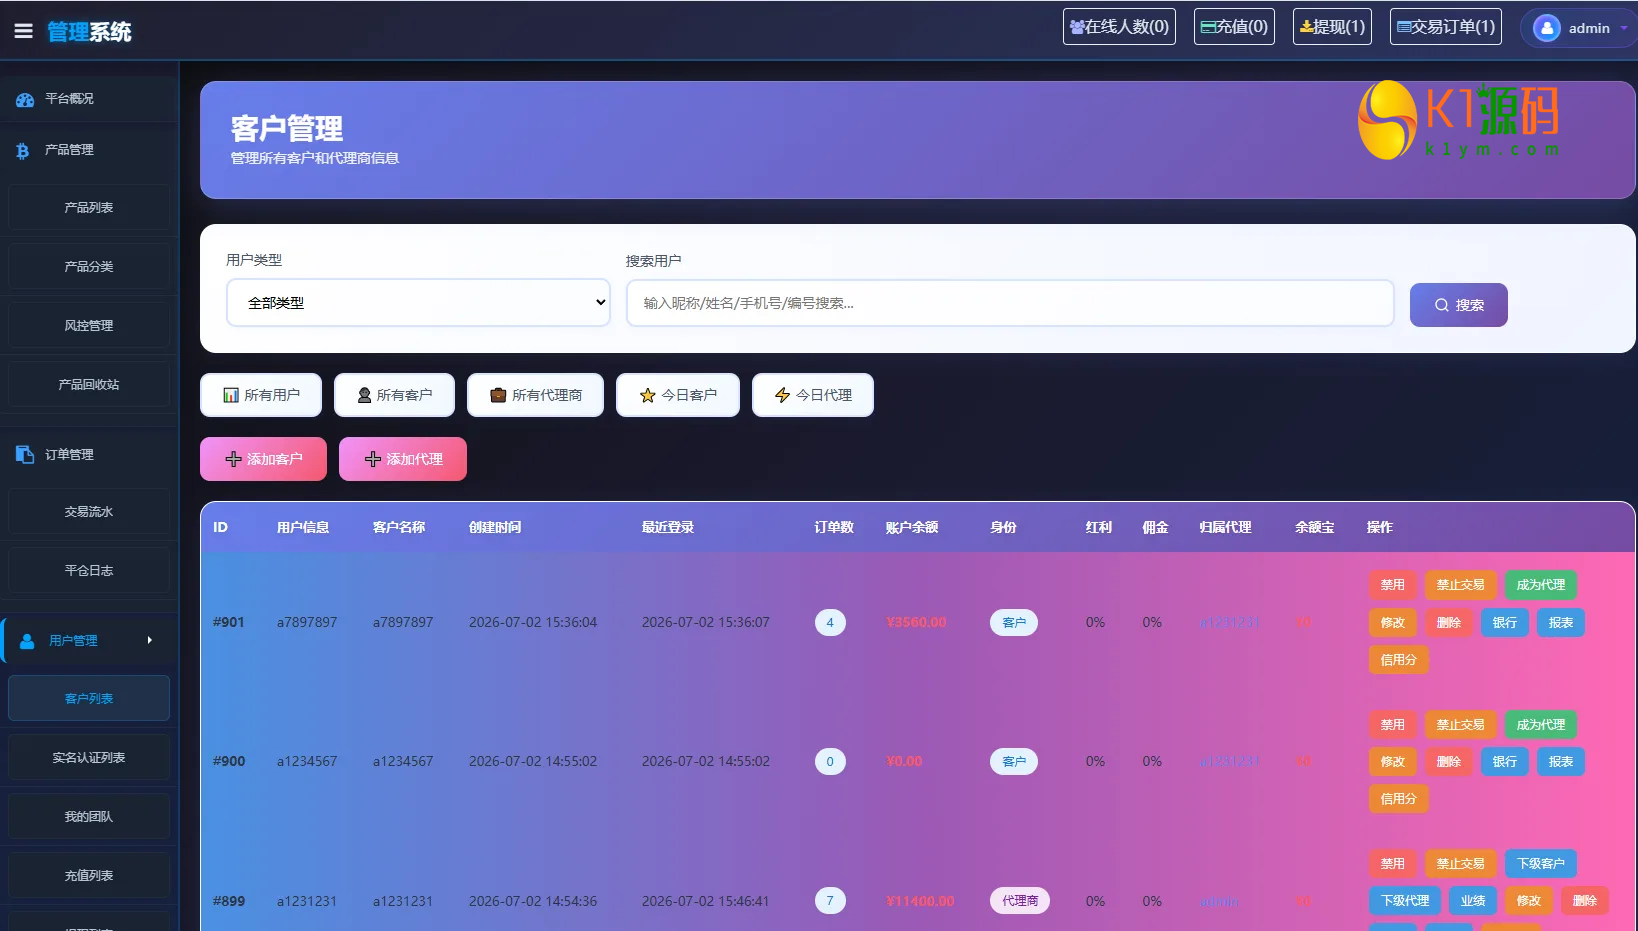Open the 全部类型 user type dropdown
Image resolution: width=1638 pixels, height=931 pixels.
(418, 303)
